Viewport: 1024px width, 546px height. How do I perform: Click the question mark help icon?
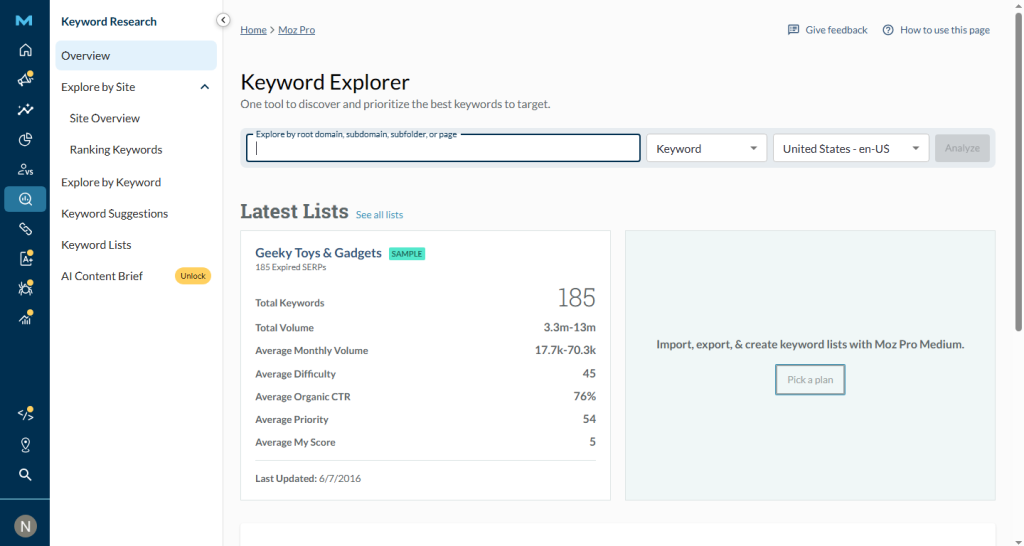pyautogui.click(x=888, y=30)
